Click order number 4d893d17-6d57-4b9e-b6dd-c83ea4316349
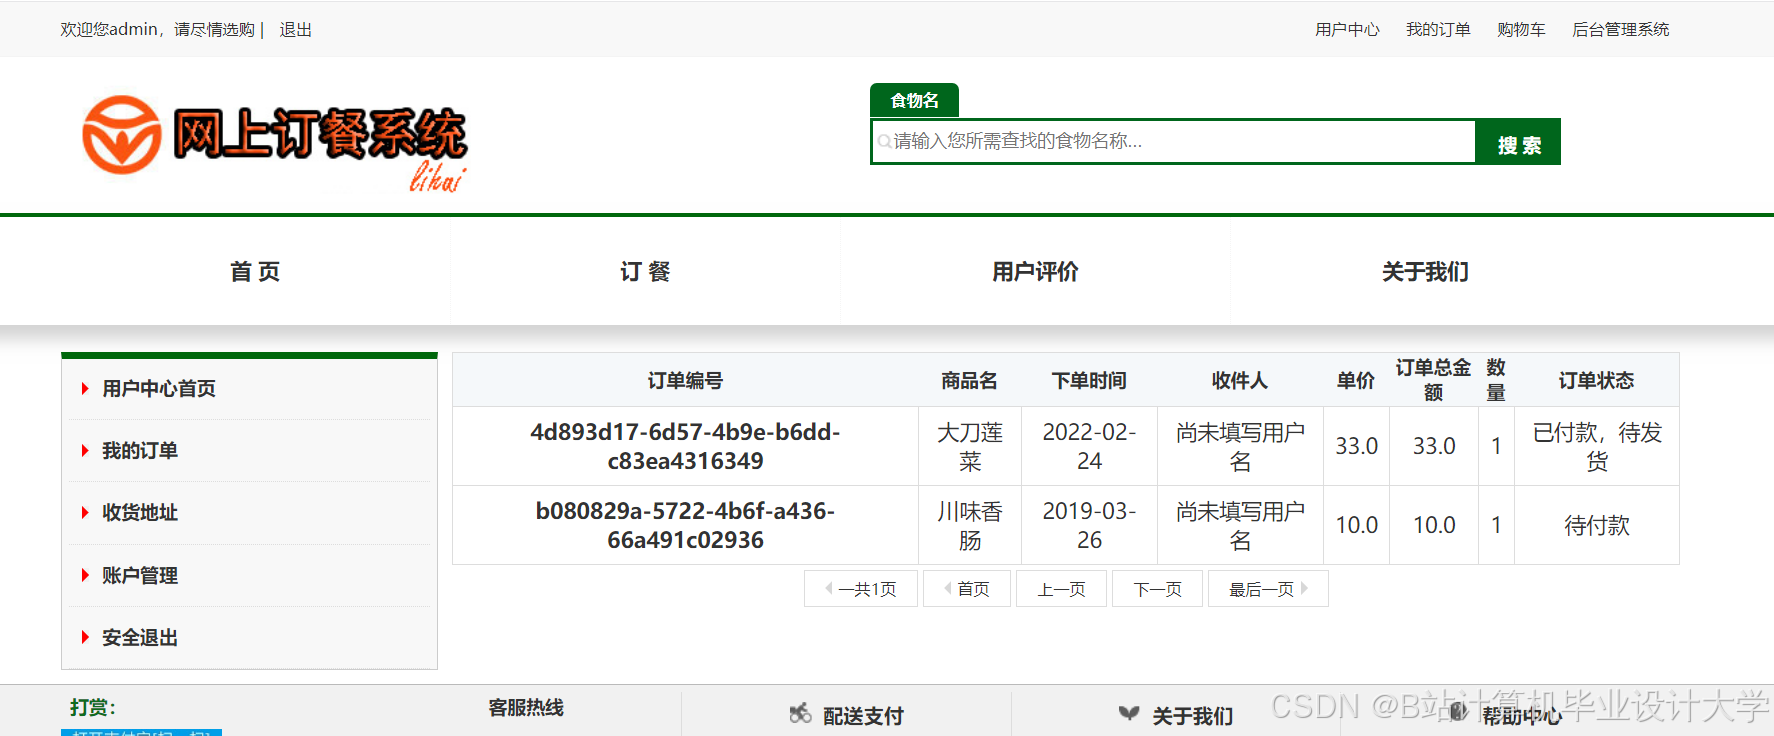 [685, 446]
